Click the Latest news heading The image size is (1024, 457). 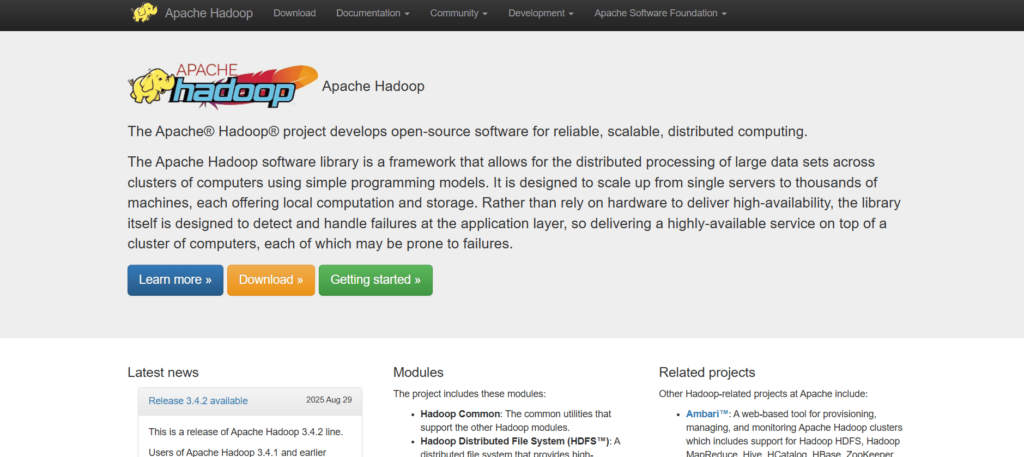coord(163,372)
